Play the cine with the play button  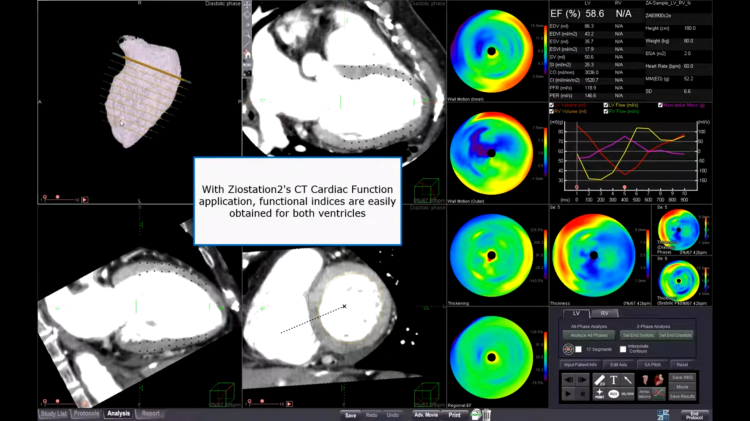(x=568, y=394)
